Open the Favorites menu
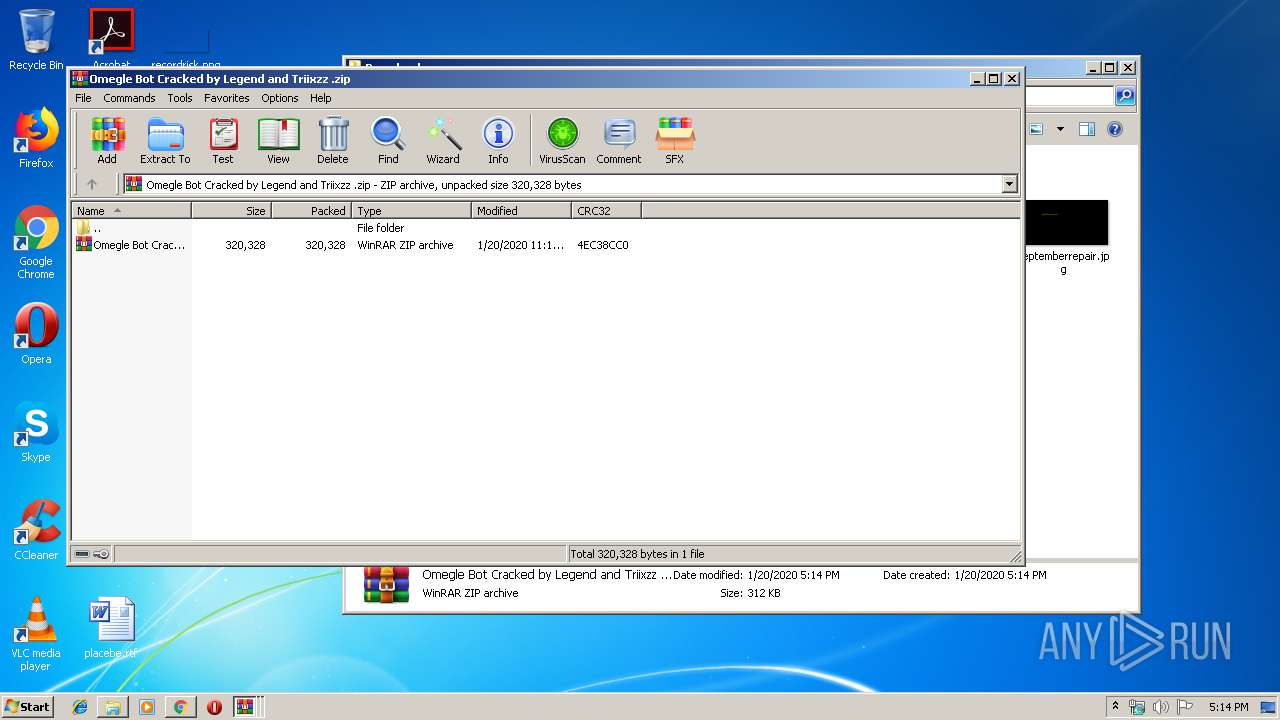The image size is (1280, 720). pos(227,98)
